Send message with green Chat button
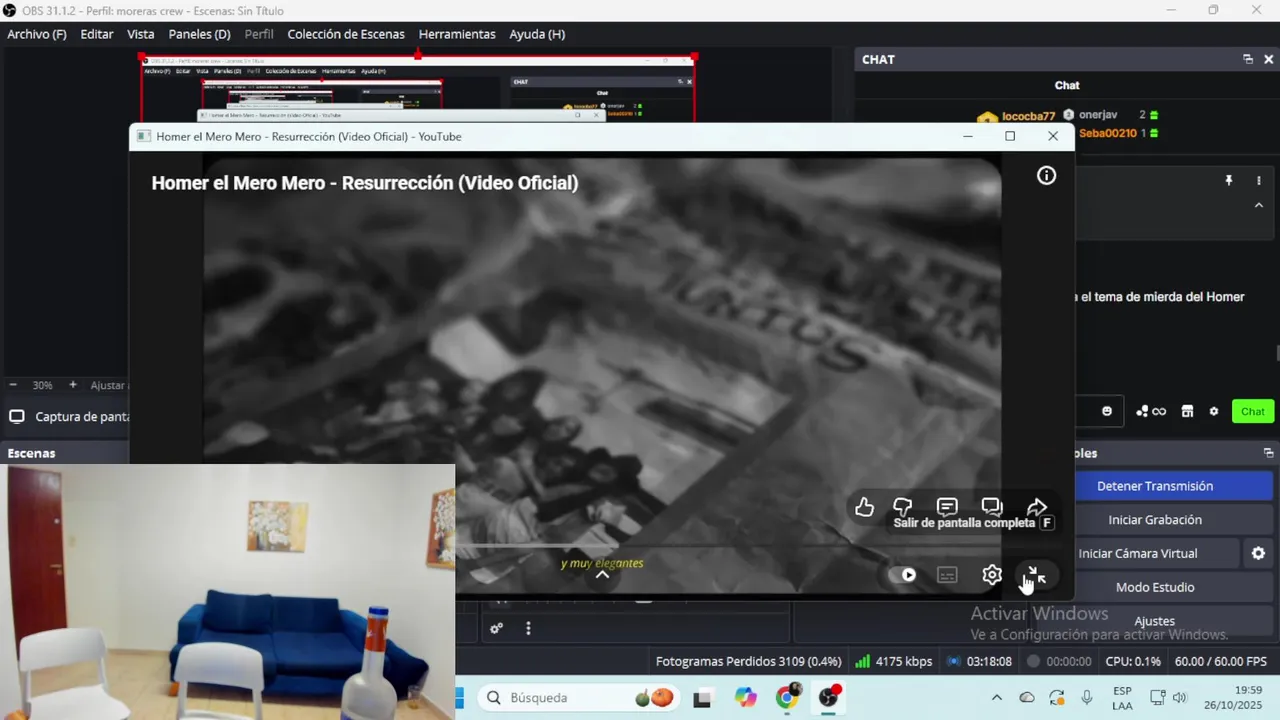Viewport: 1280px width, 720px height. pos(1253,411)
